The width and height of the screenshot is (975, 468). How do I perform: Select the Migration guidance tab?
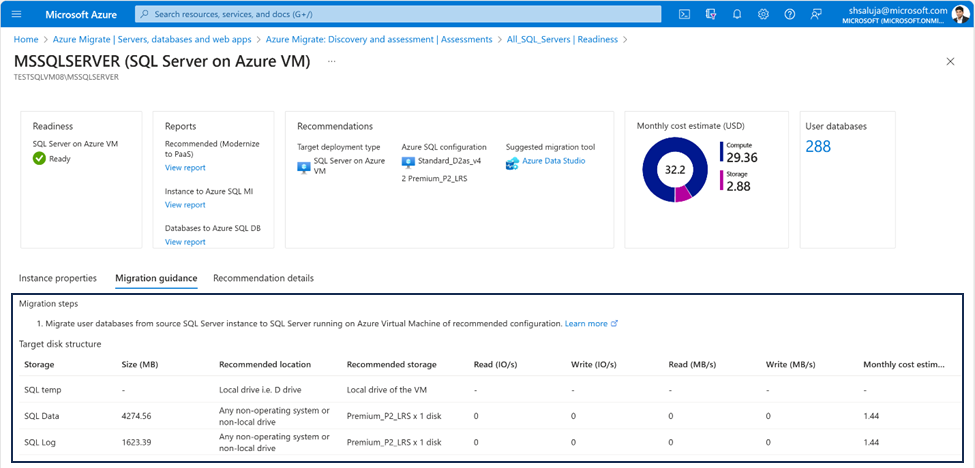(x=156, y=278)
